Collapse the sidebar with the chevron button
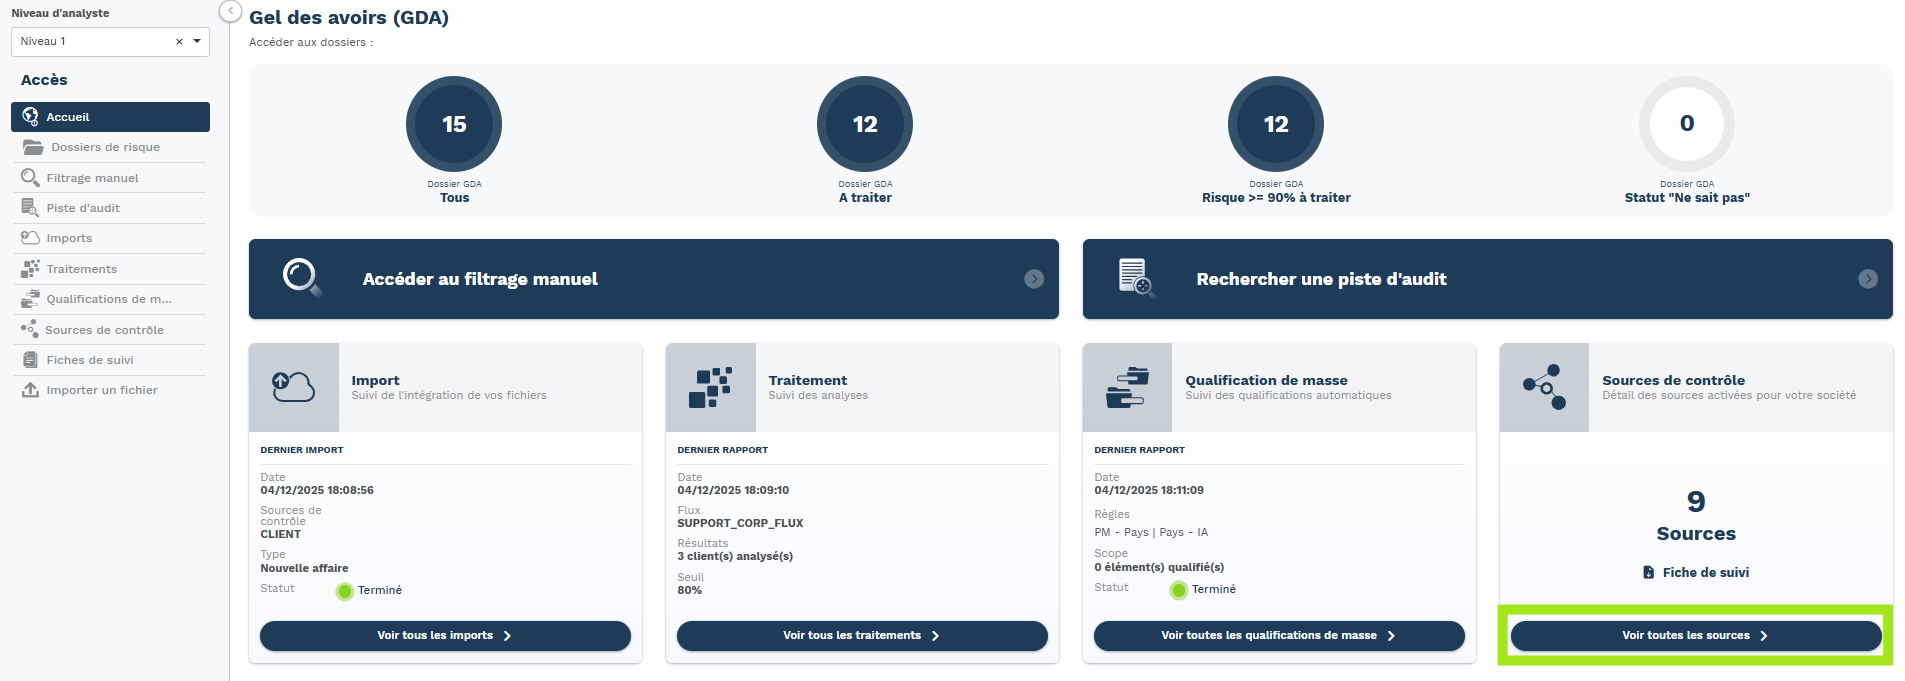 click(230, 11)
